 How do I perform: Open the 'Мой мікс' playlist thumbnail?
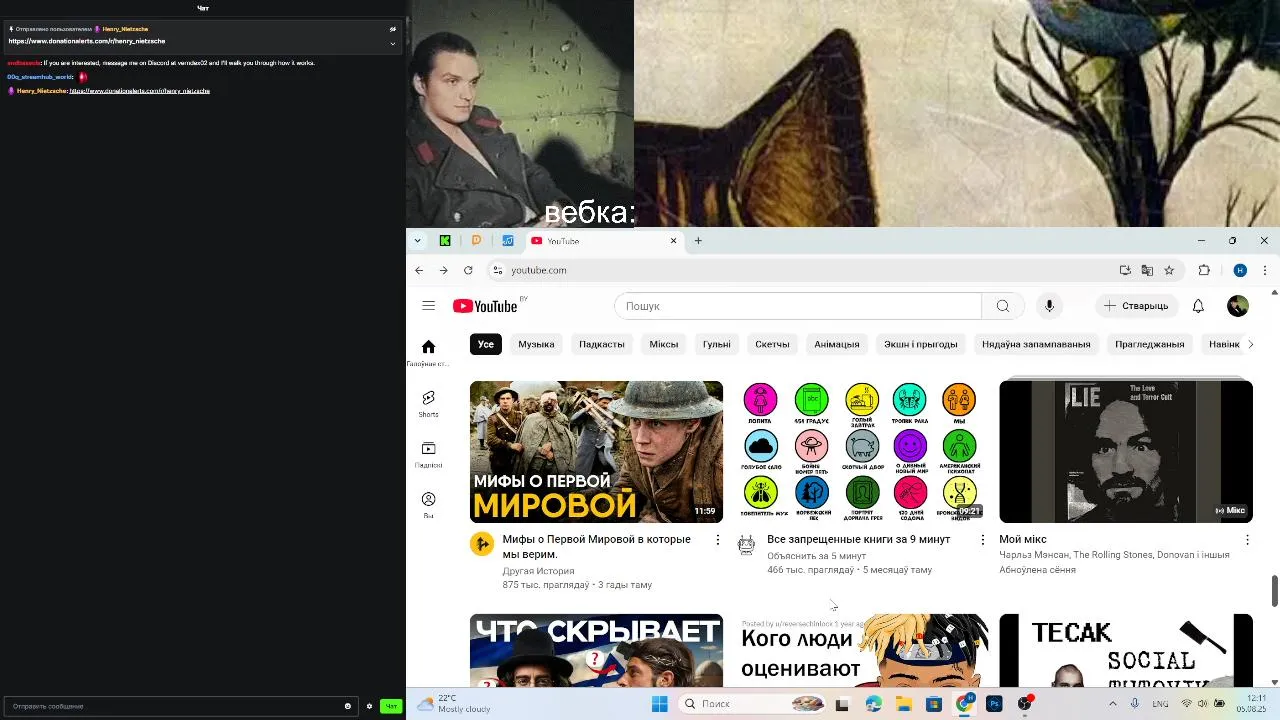pos(1126,451)
